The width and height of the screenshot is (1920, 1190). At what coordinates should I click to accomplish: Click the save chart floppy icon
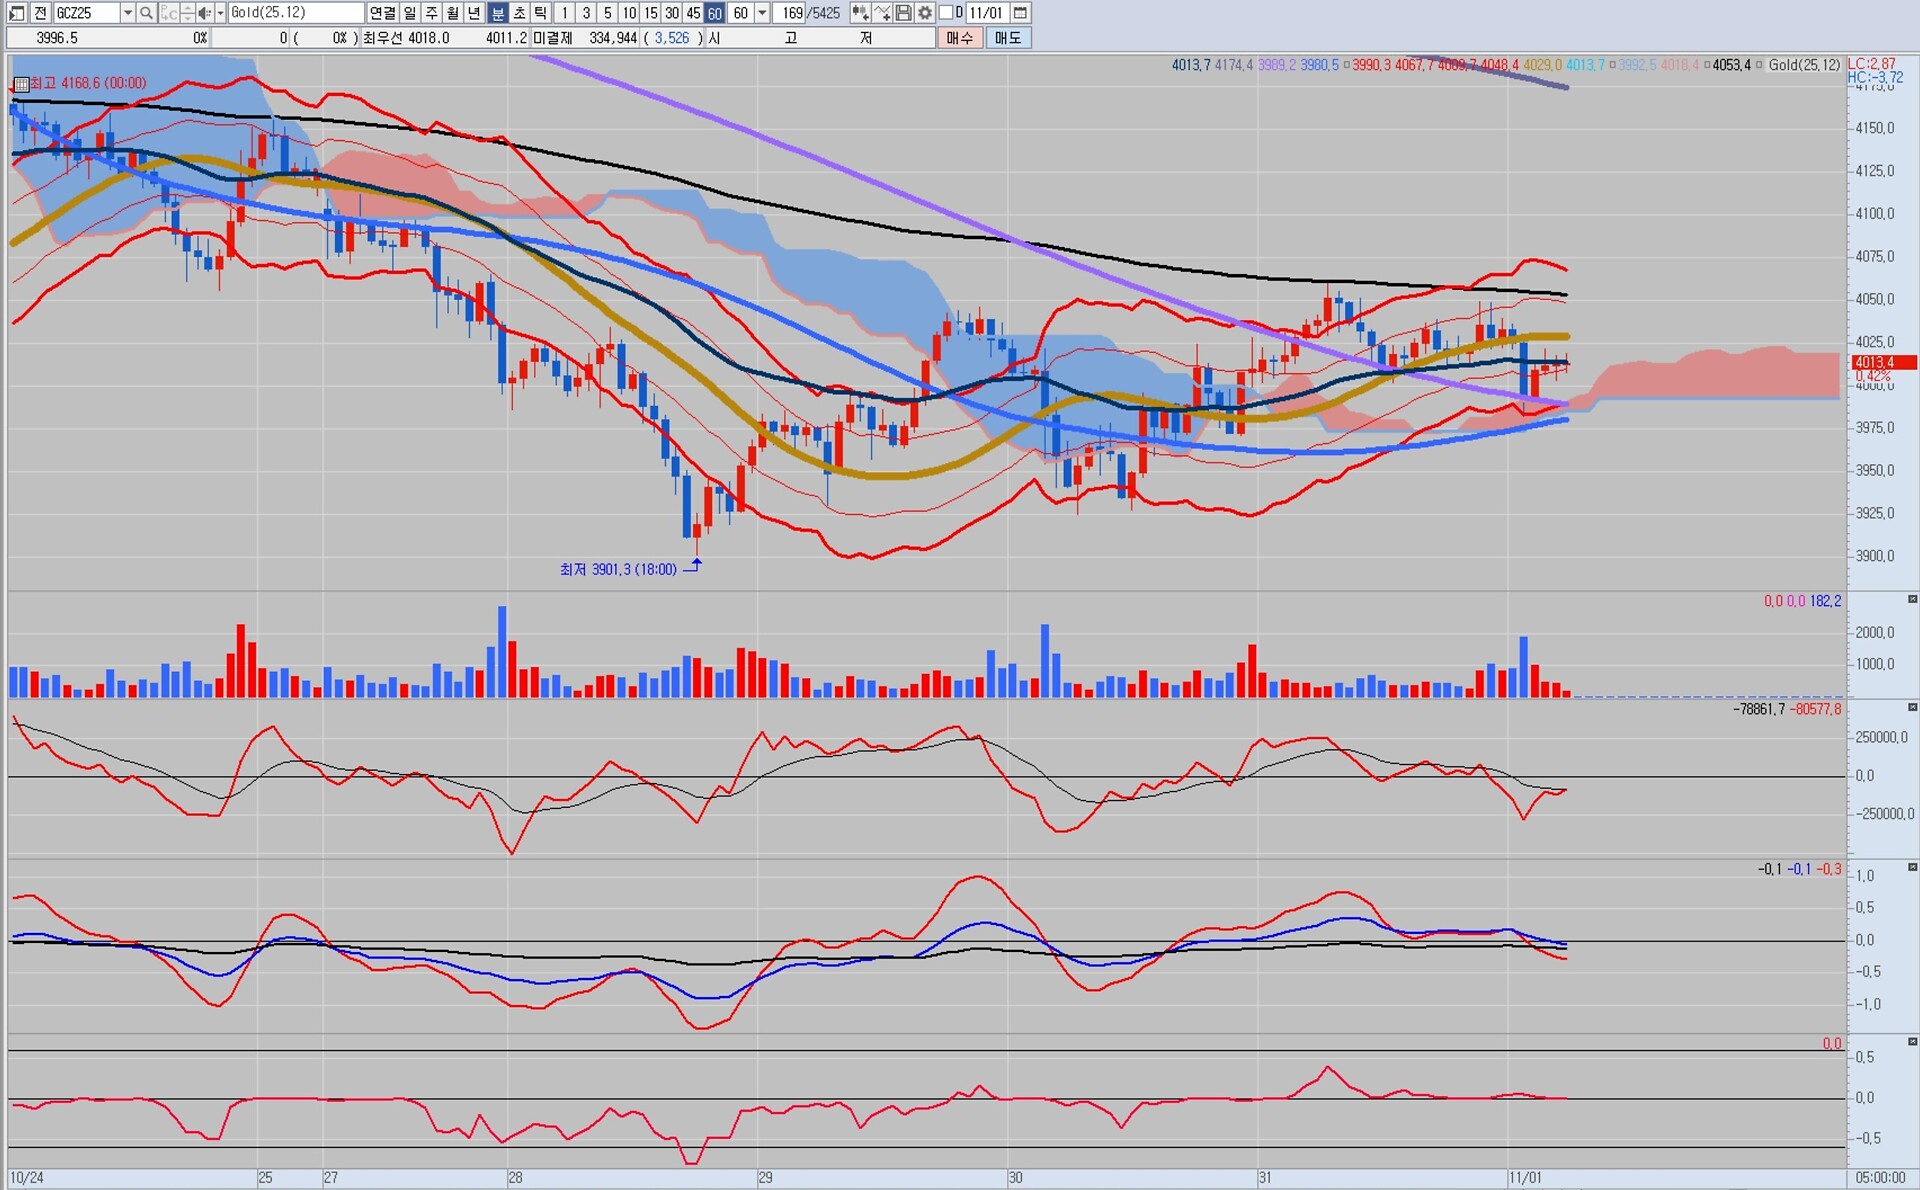pos(904,13)
